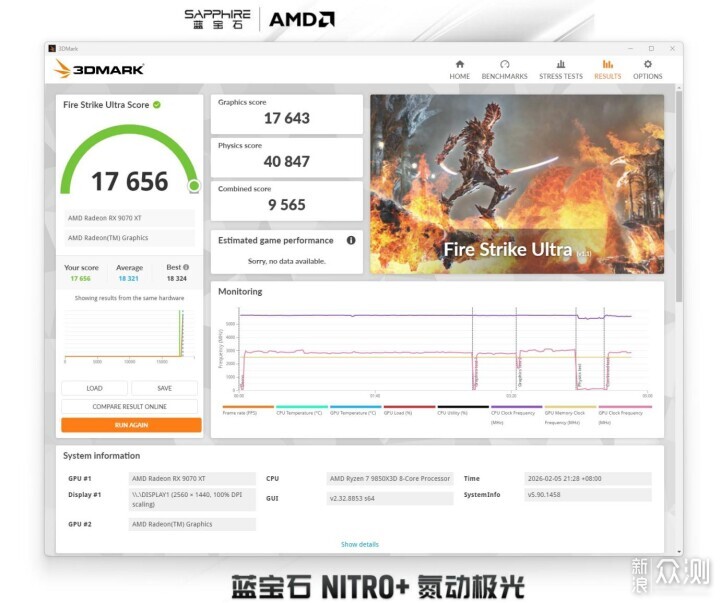Click the Graphics score value 17 643
The image size is (720, 603).
click(x=287, y=118)
